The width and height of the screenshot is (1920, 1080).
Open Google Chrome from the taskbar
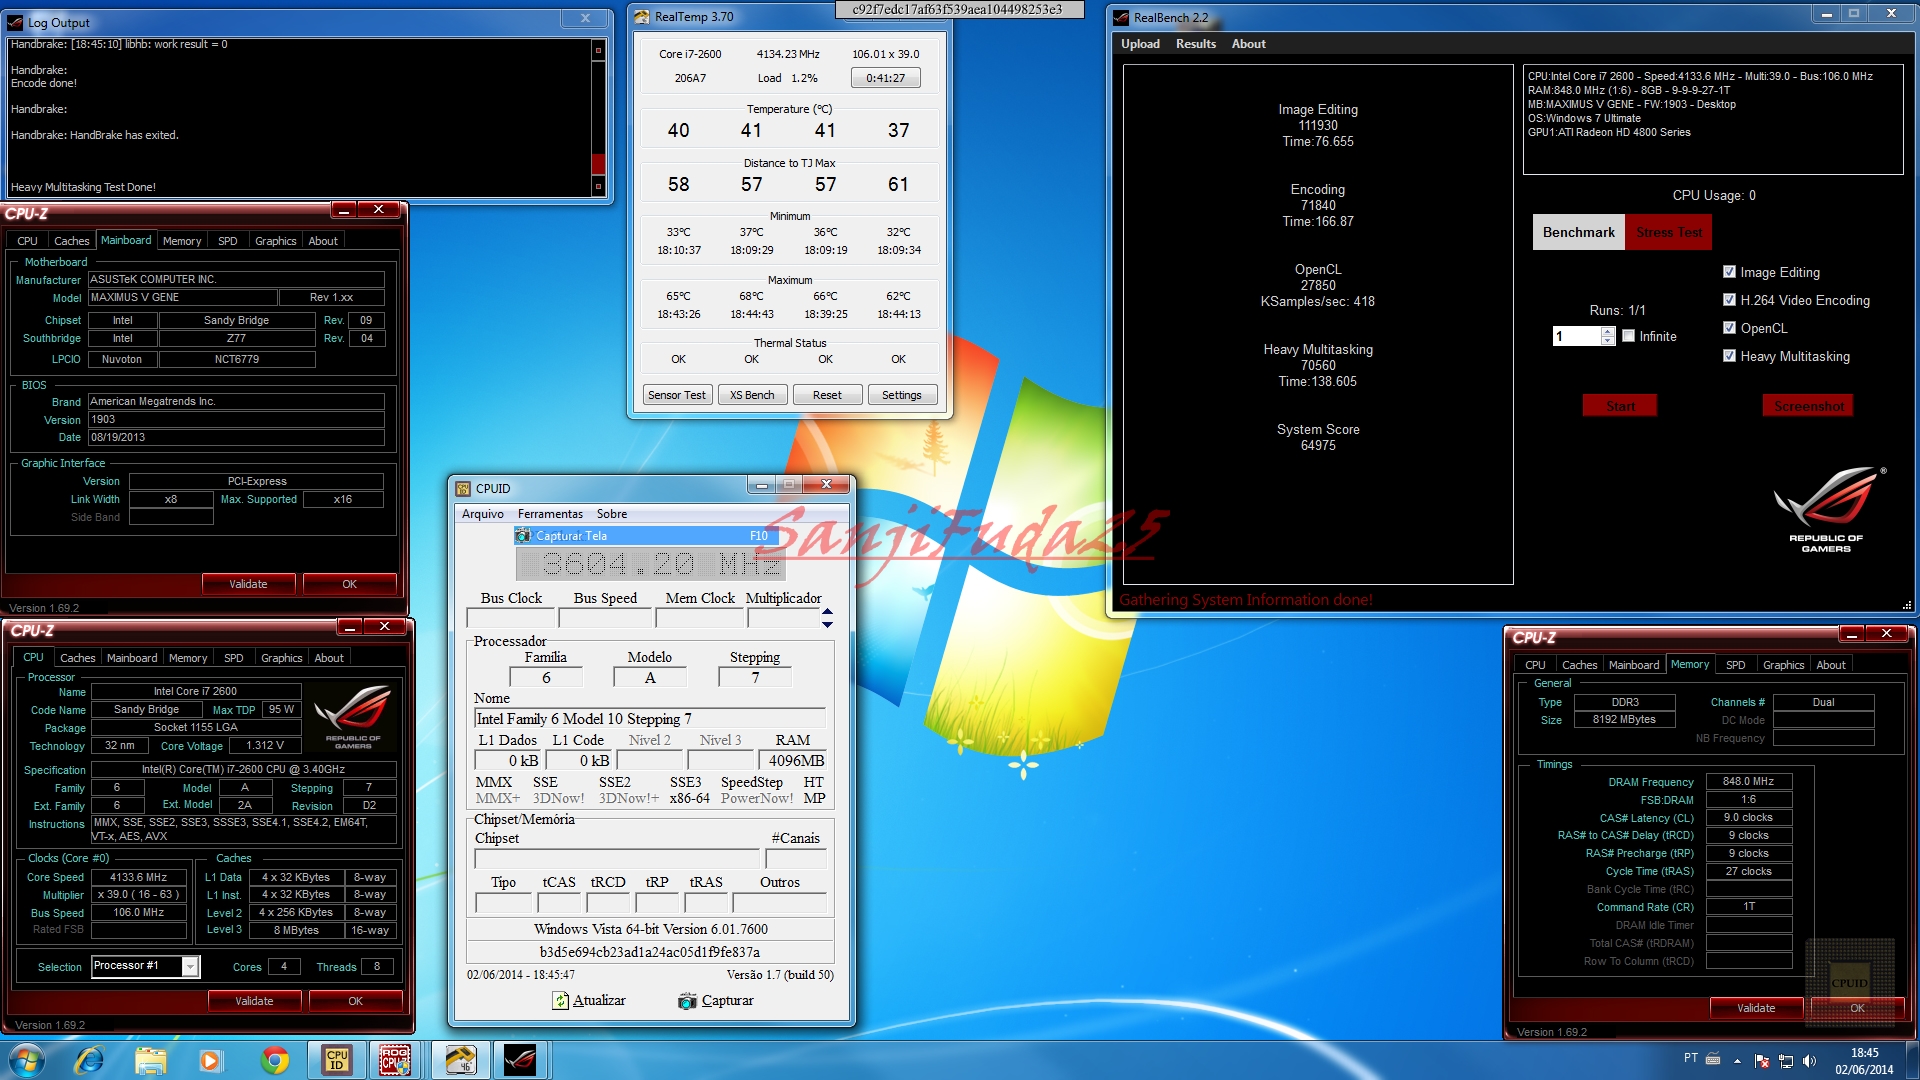274,1060
